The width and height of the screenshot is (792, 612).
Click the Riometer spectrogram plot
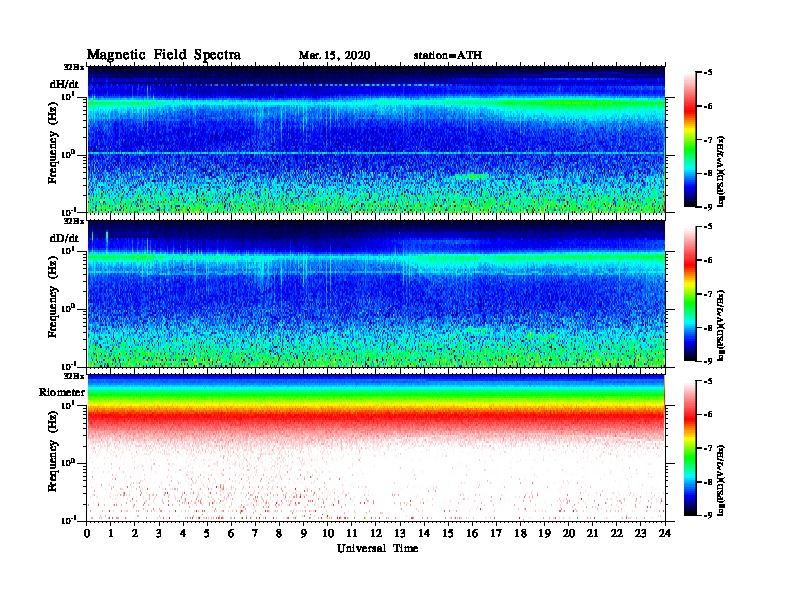376,448
